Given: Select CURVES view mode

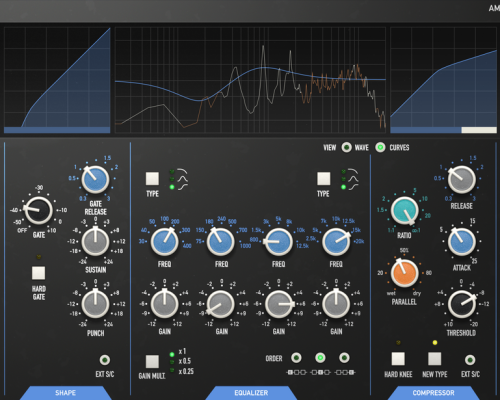Looking at the screenshot, I should [380, 147].
